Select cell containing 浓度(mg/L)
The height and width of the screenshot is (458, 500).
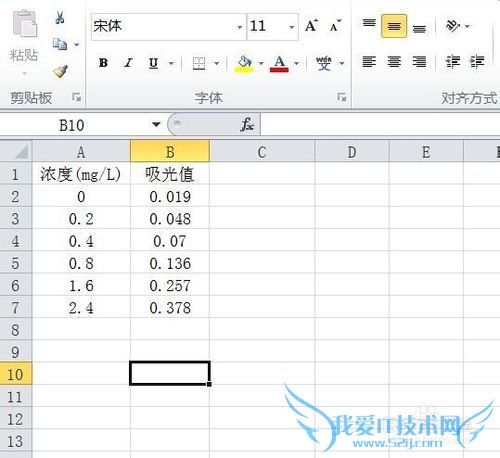click(81, 174)
